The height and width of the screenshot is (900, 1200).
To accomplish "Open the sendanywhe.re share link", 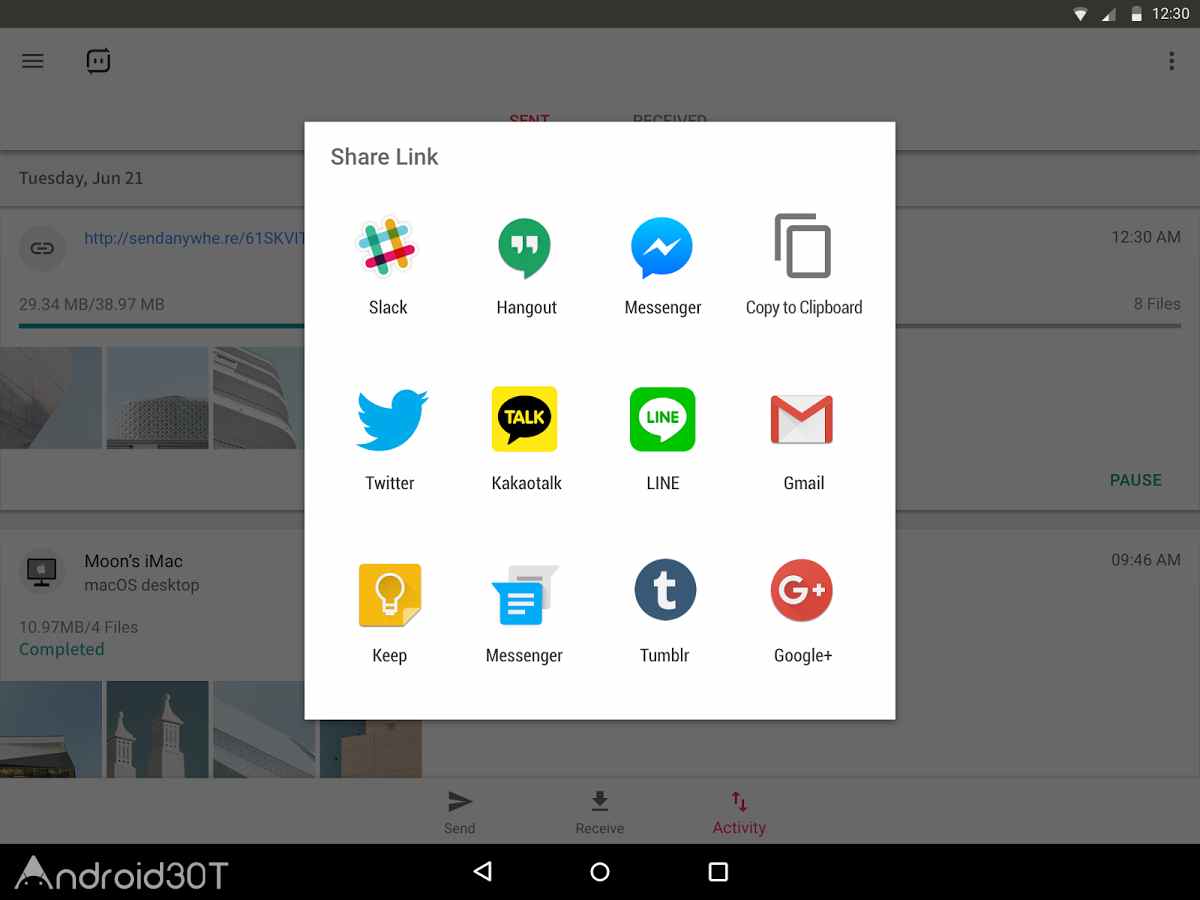I will tap(194, 239).
